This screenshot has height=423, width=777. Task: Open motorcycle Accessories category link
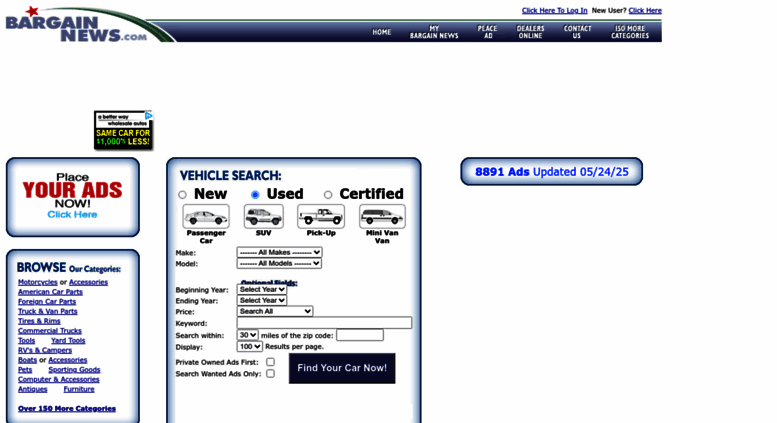click(88, 282)
